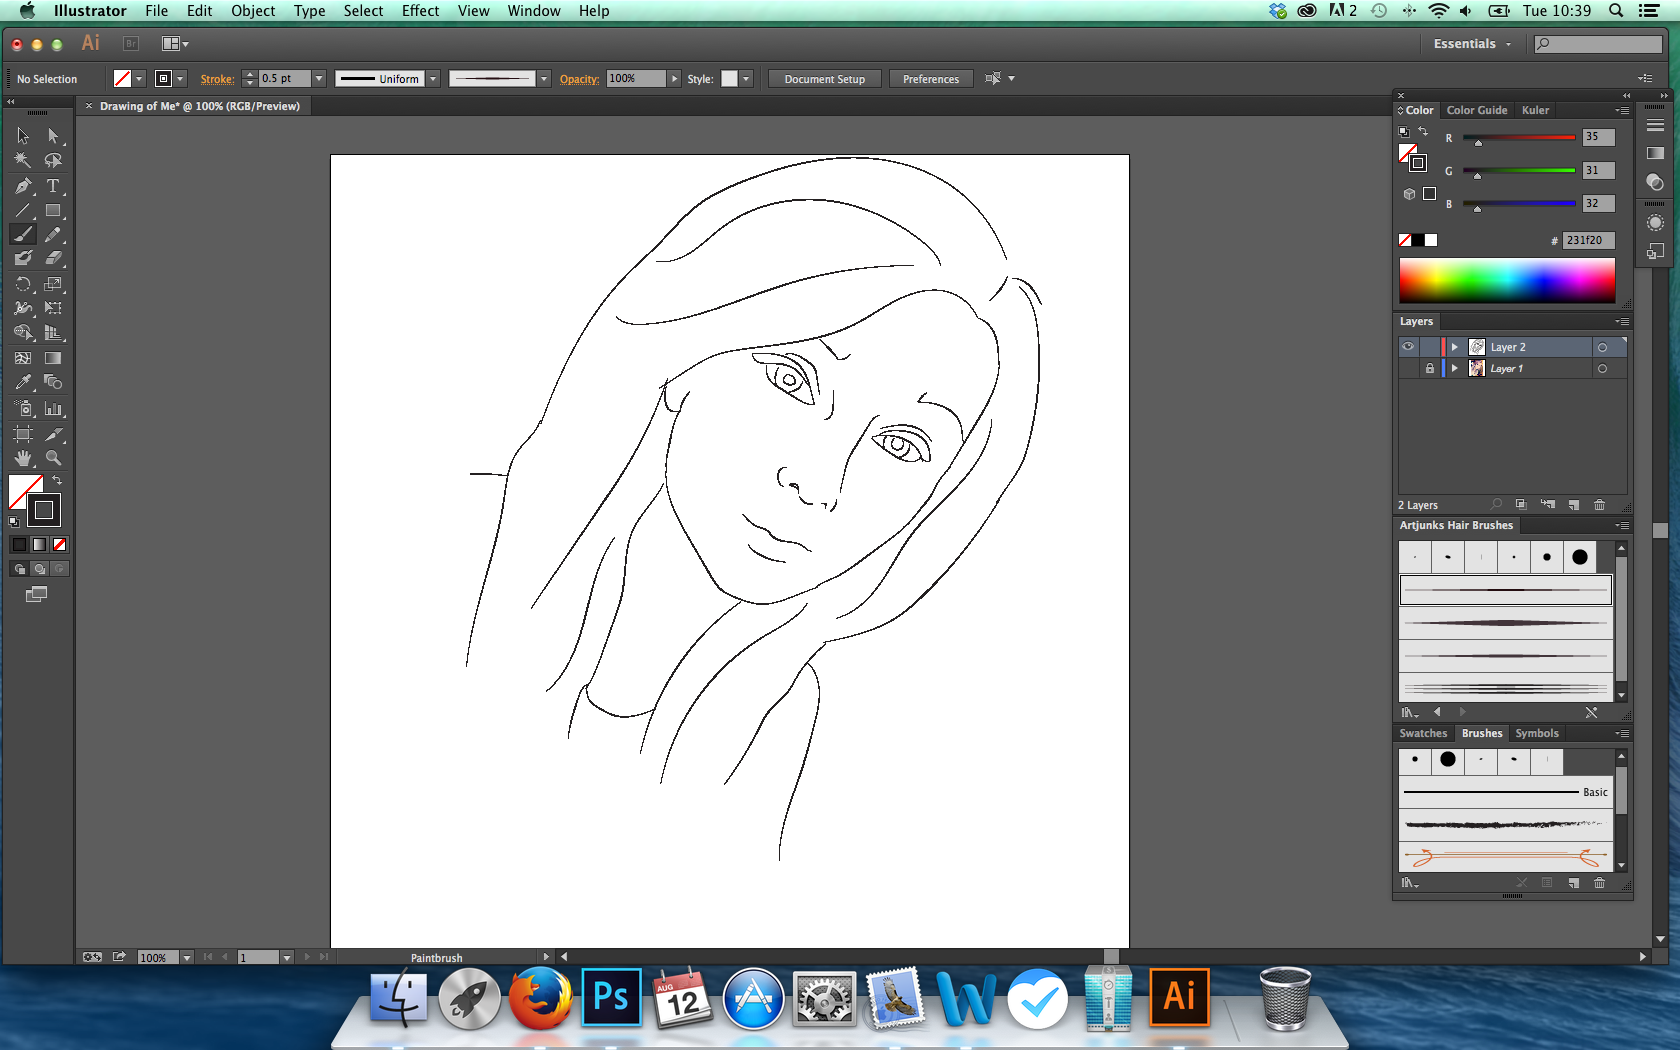Click Layer 1 target circle indicator
1680x1050 pixels.
[x=1602, y=369]
